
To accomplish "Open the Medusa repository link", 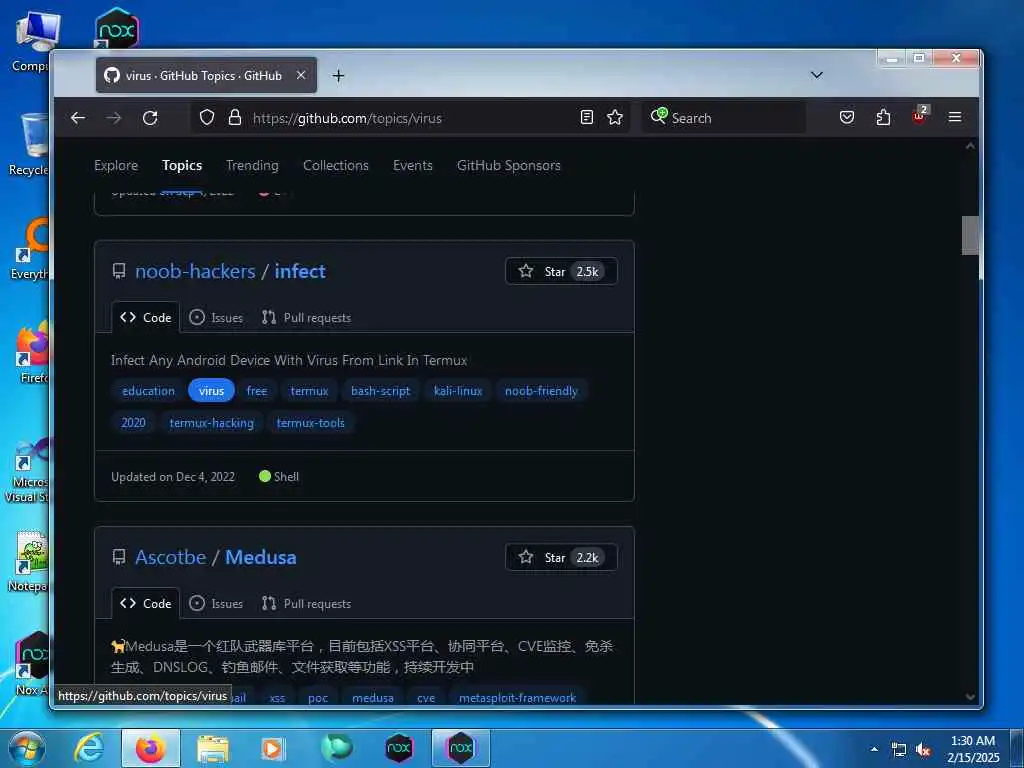I will point(261,557).
